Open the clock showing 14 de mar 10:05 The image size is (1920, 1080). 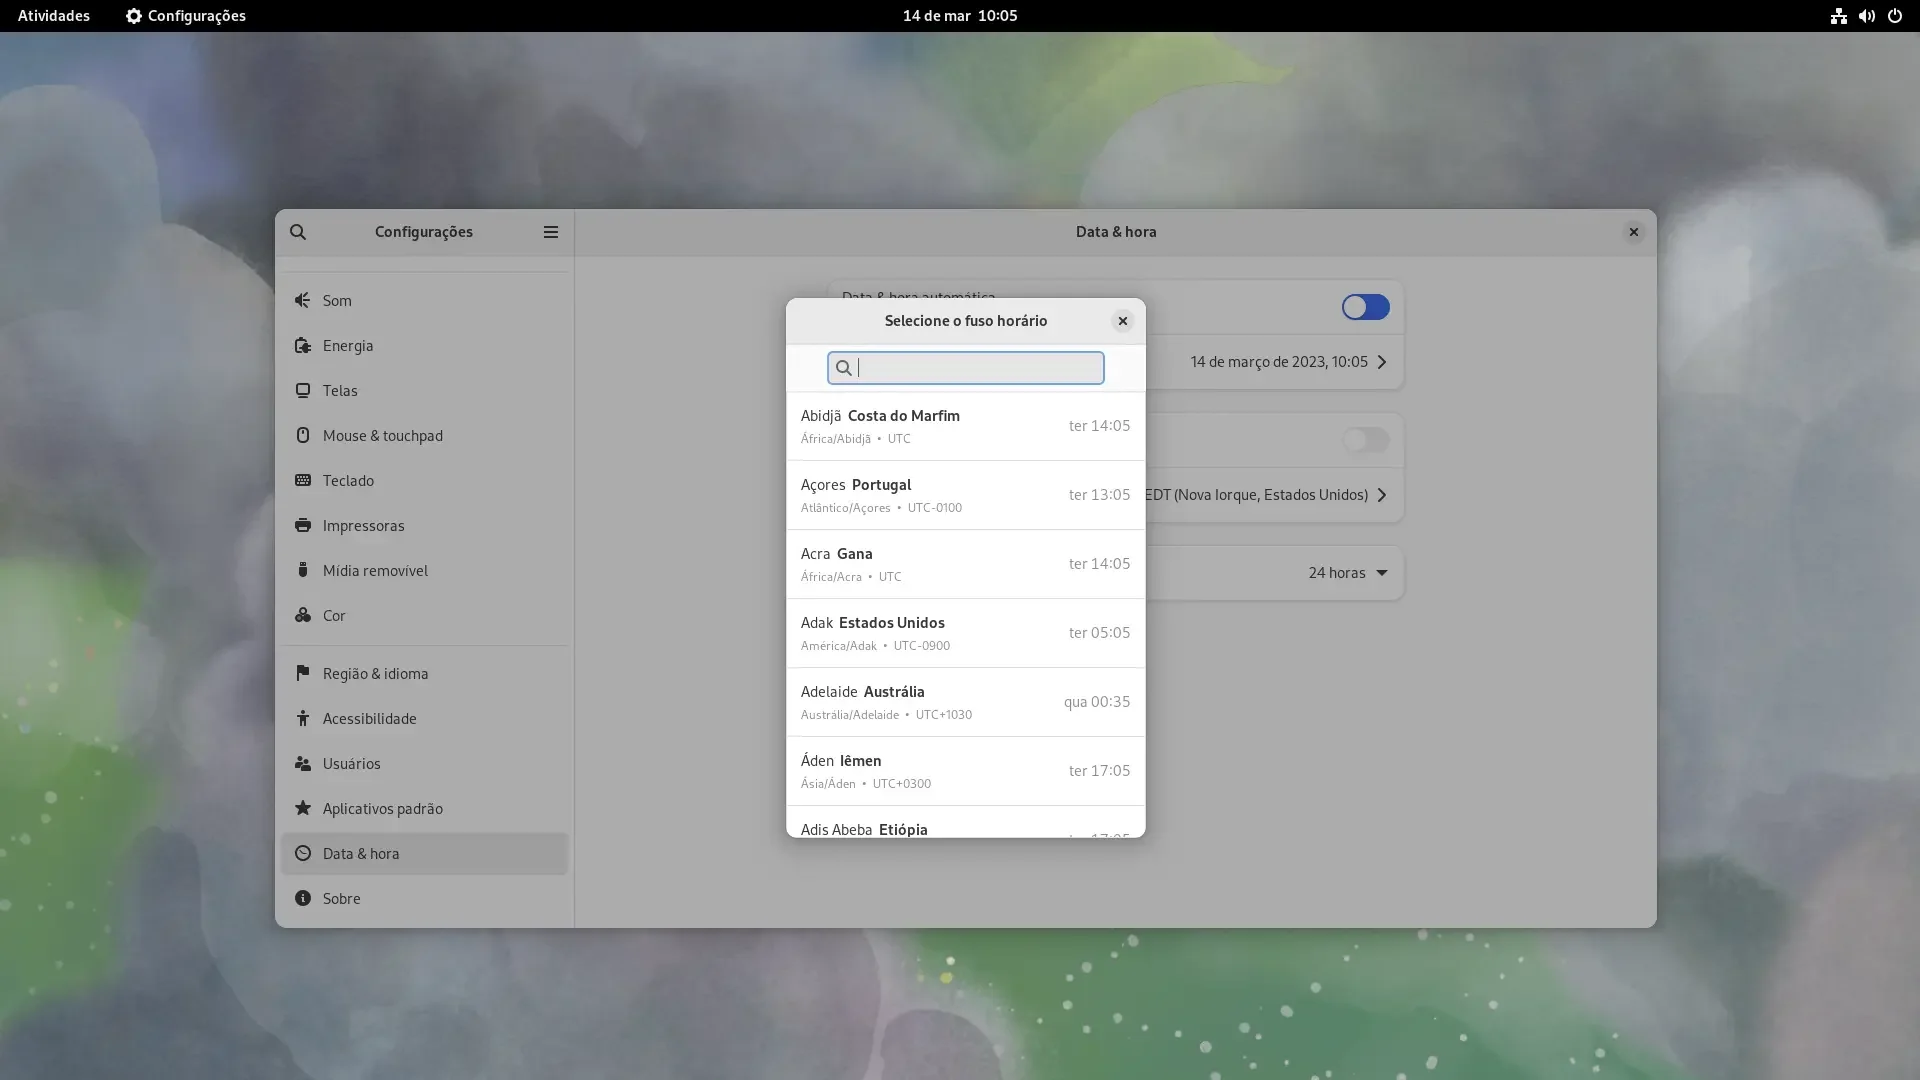pyautogui.click(x=959, y=16)
